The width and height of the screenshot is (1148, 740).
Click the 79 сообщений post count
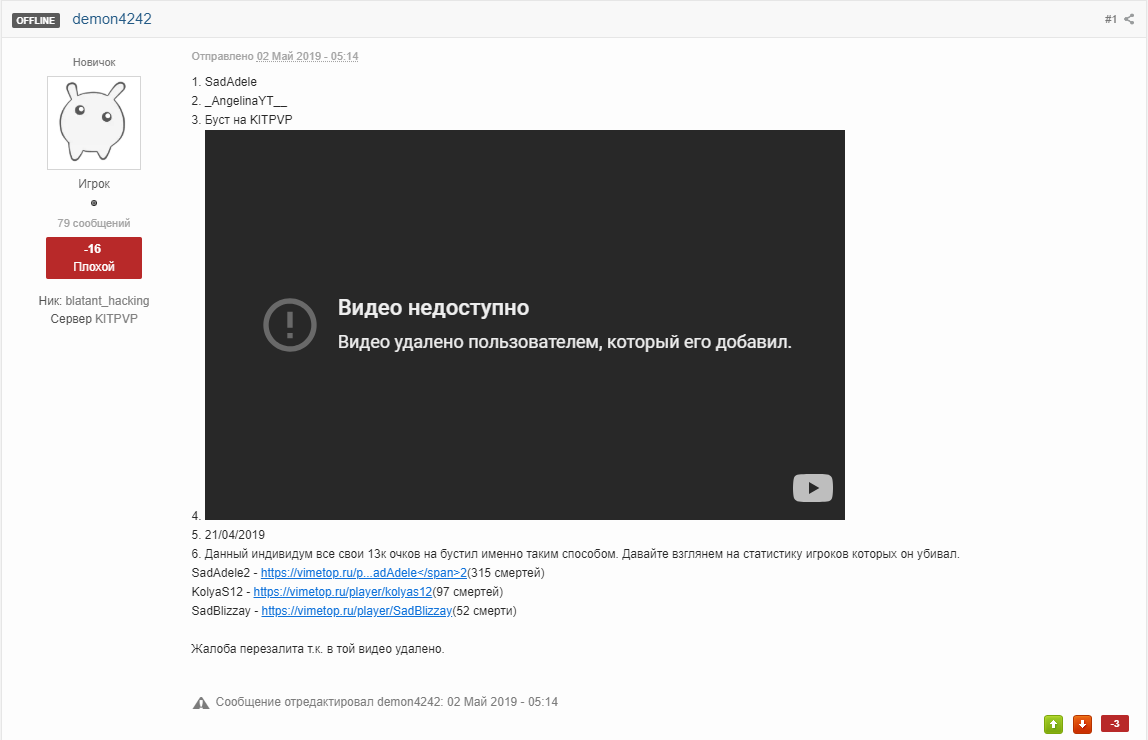94,223
